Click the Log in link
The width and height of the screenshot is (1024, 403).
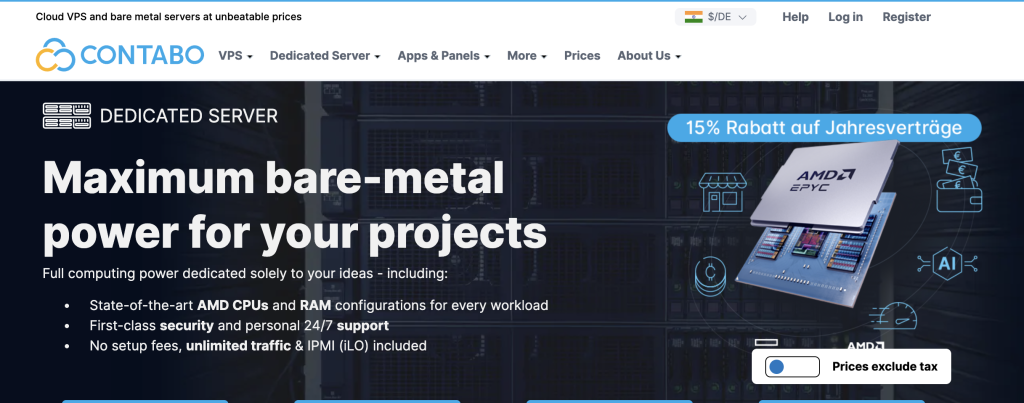[845, 17]
